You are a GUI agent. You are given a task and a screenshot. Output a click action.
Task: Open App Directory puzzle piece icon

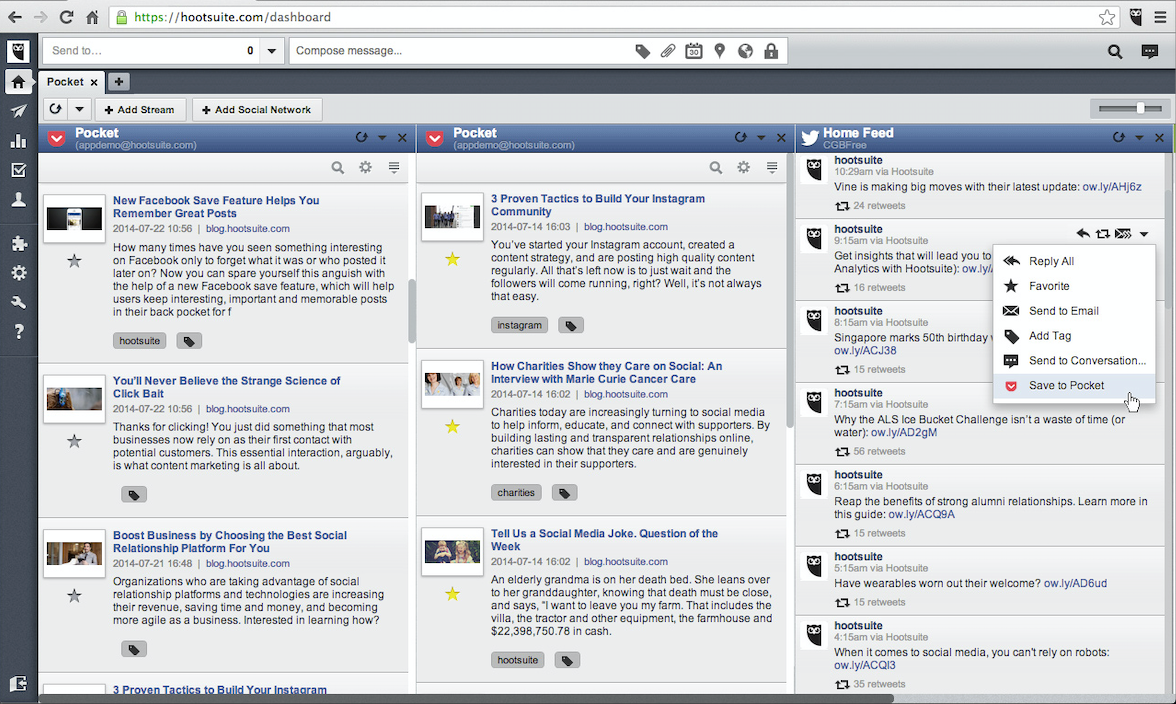[x=18, y=243]
